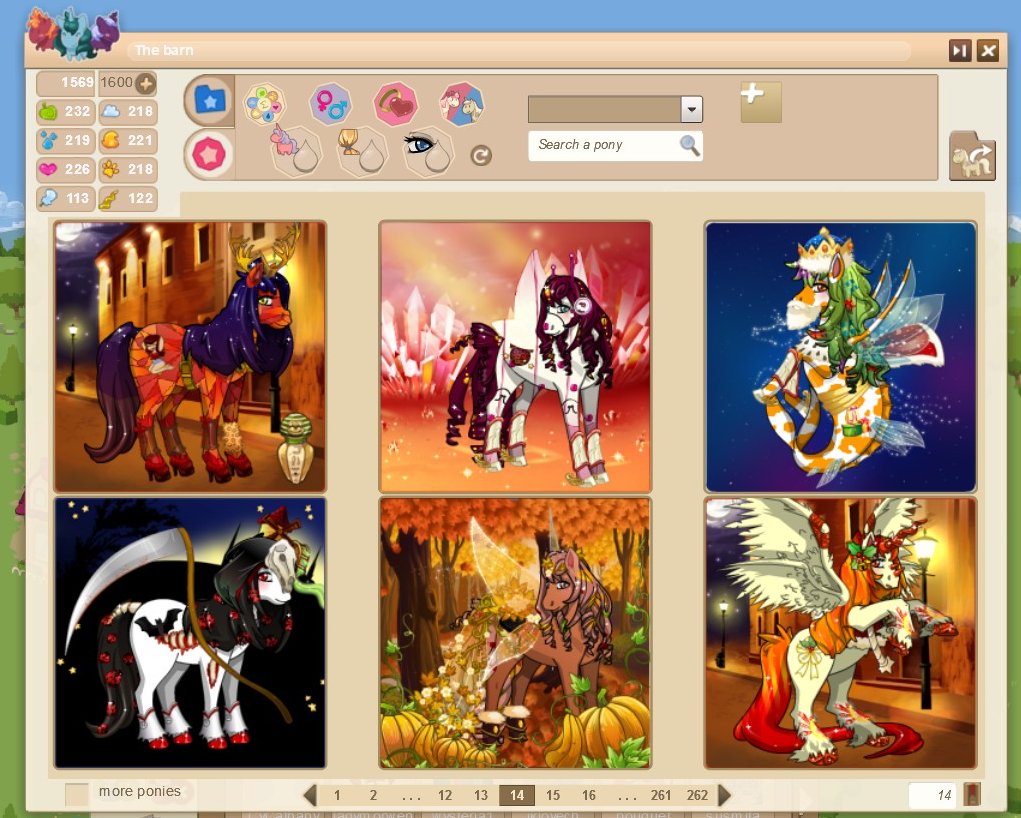The height and width of the screenshot is (818, 1021).
Task: Click the heart and ring breeding filter
Action: [x=395, y=104]
